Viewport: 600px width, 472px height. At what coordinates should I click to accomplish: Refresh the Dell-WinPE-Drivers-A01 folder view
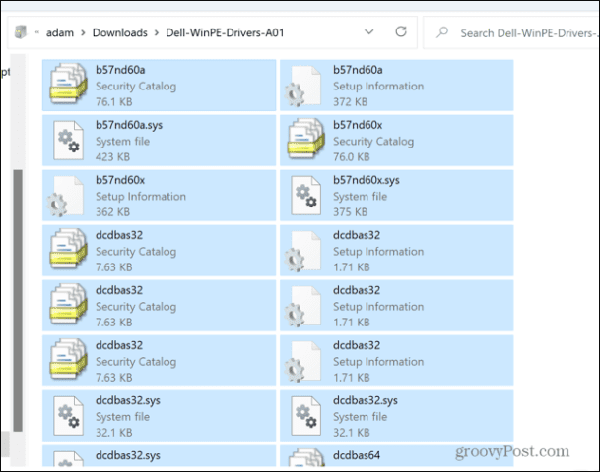click(x=401, y=32)
